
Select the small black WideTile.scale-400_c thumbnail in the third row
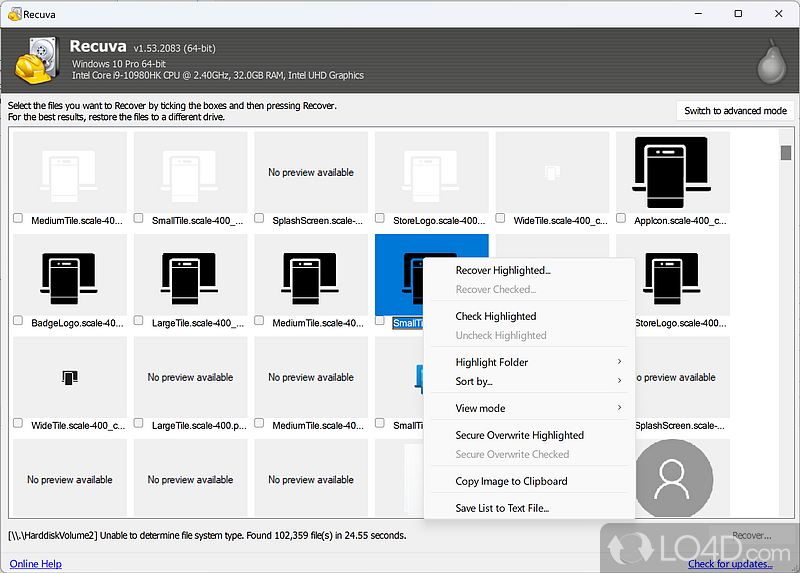(70, 378)
